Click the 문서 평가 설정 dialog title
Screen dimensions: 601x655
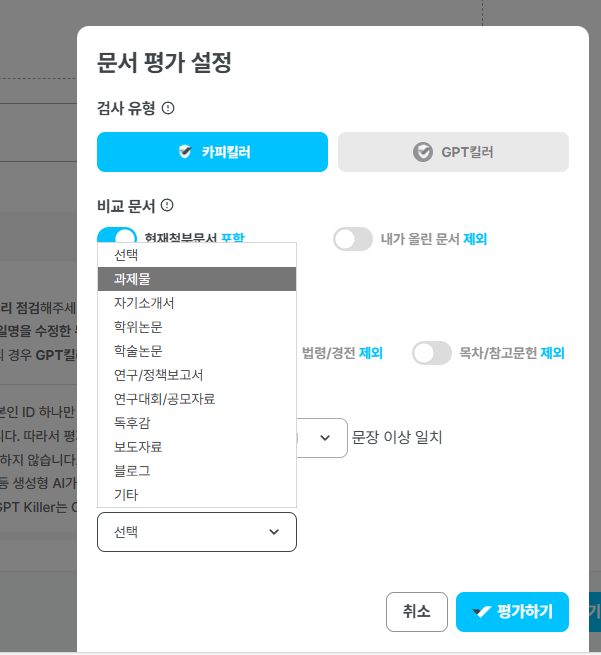pos(164,63)
